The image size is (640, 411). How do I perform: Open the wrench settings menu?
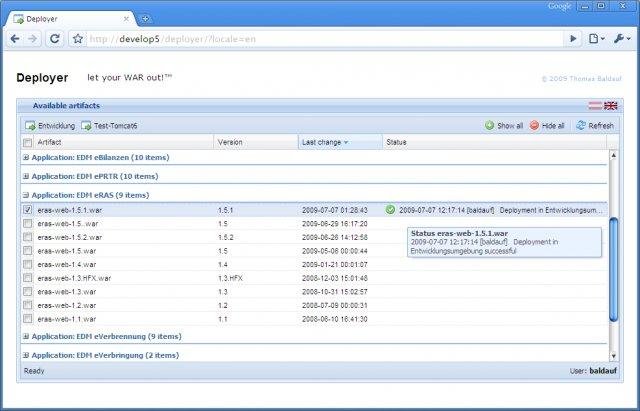tap(622, 39)
